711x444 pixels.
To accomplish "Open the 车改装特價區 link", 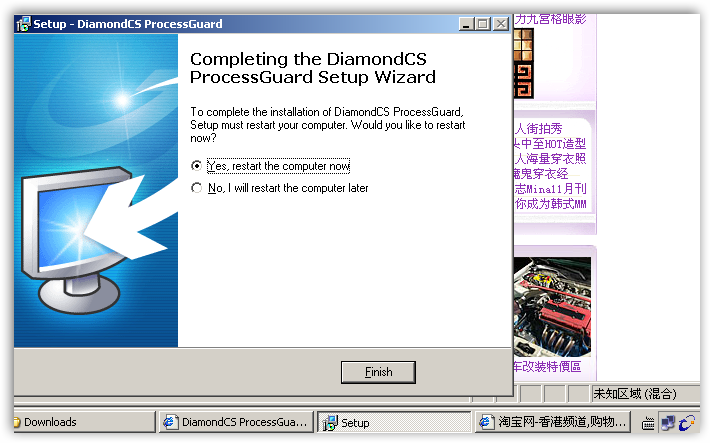I will (547, 366).
